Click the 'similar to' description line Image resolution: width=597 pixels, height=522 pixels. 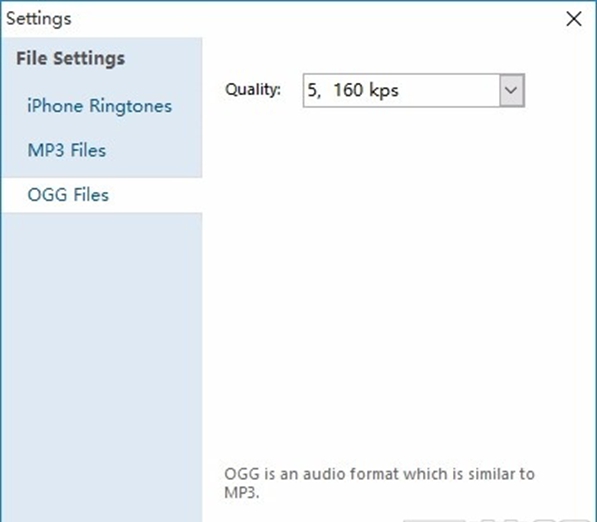(379, 474)
